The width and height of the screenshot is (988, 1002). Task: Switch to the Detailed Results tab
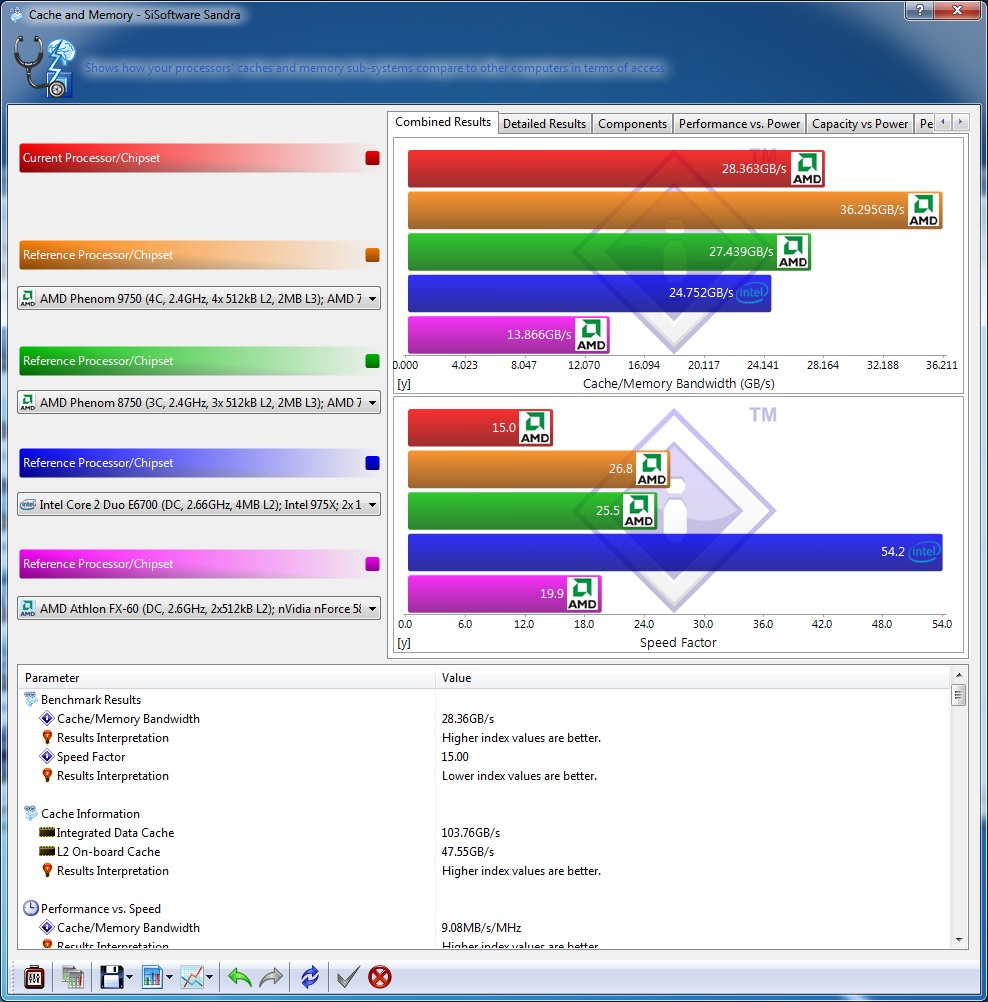[x=544, y=124]
